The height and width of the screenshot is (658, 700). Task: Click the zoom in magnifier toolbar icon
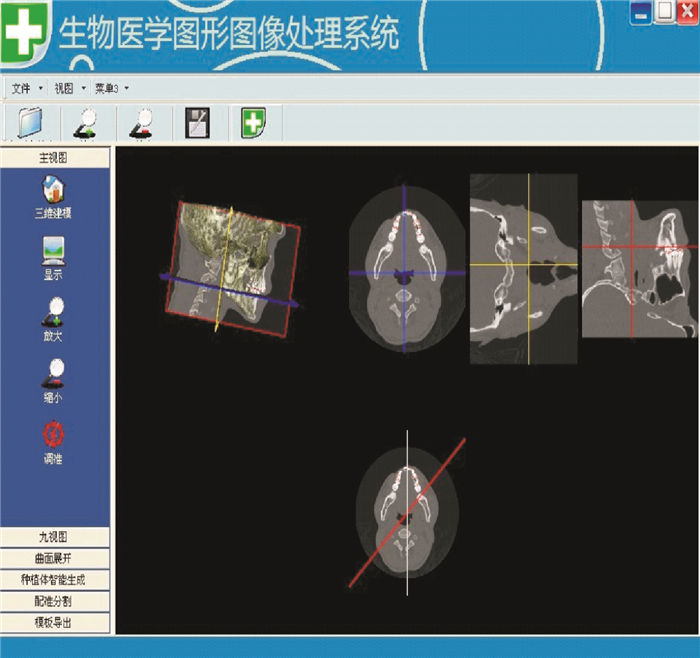pos(86,123)
